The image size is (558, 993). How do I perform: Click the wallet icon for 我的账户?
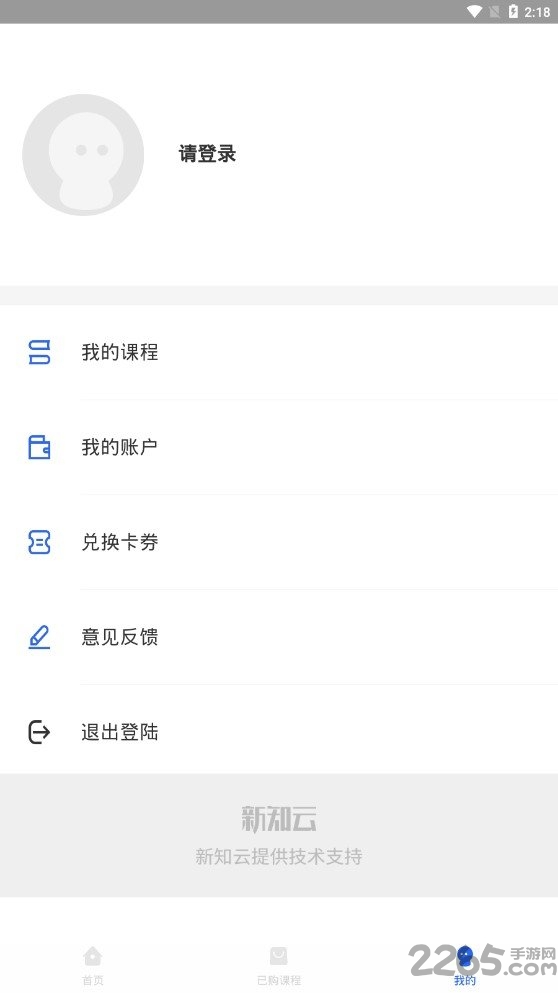click(39, 447)
